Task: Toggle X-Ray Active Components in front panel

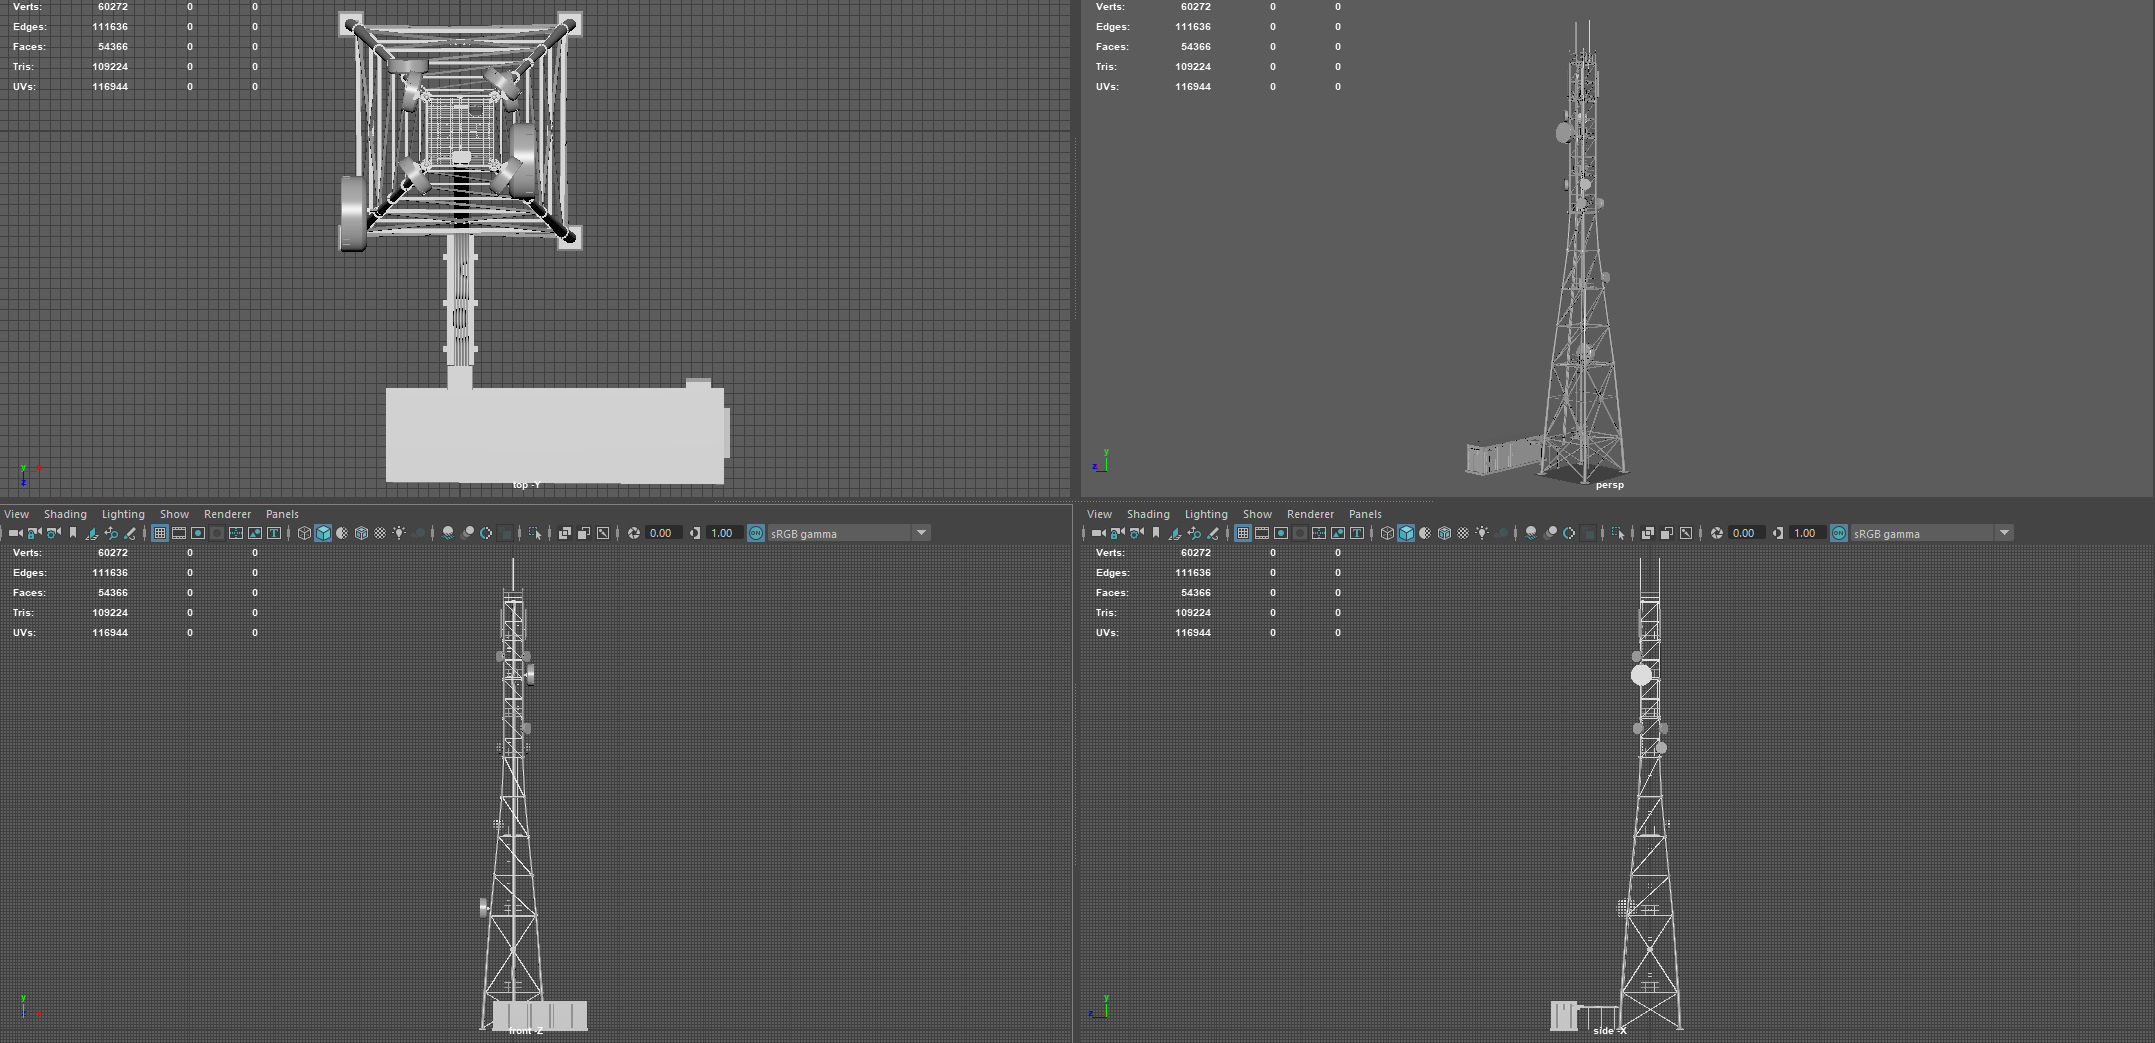Action: coord(584,533)
